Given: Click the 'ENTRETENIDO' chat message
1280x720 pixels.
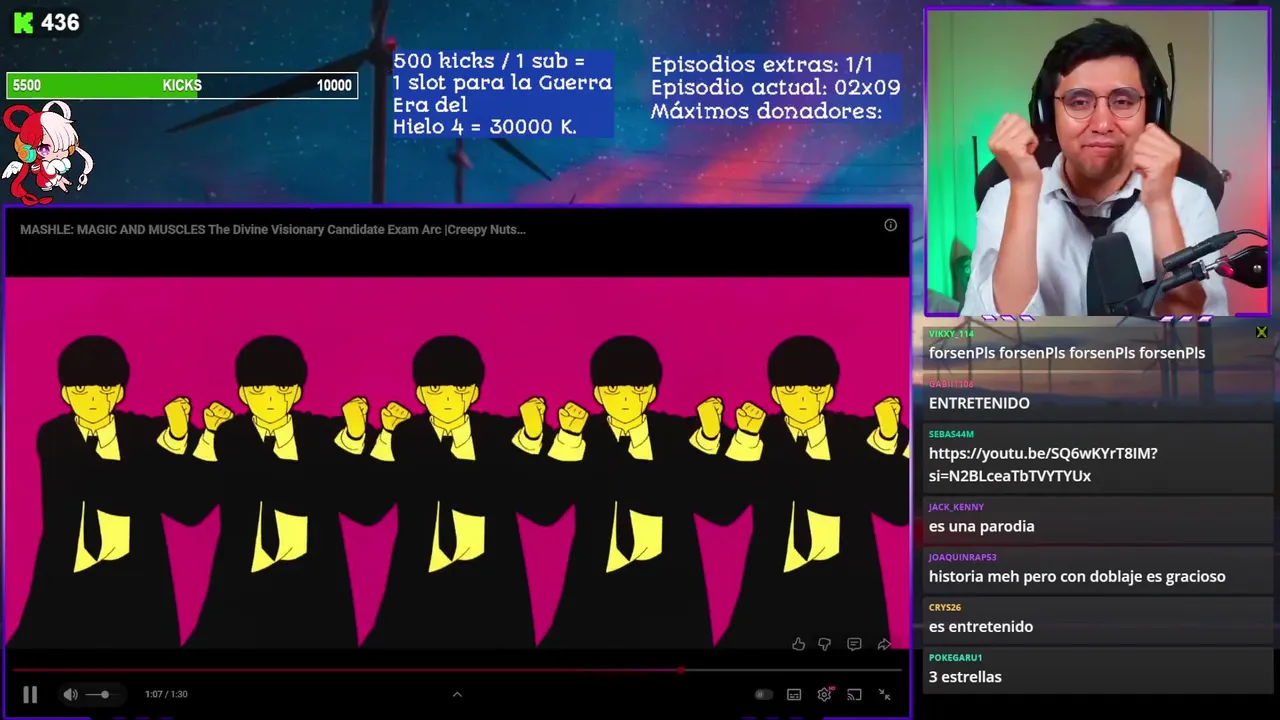Looking at the screenshot, I should [x=979, y=403].
